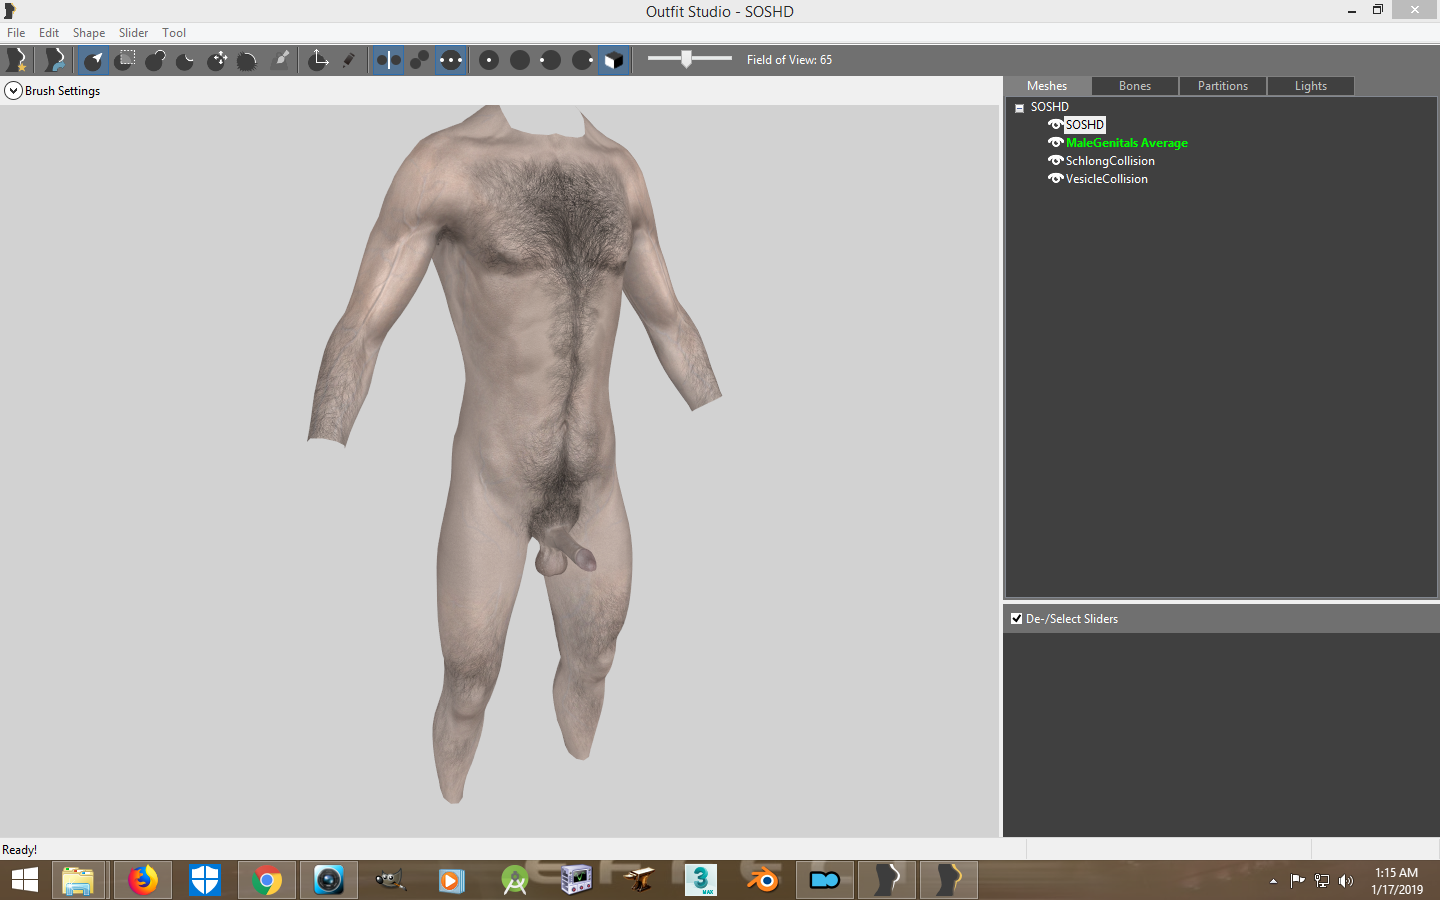The height and width of the screenshot is (900, 1440).
Task: Click the network tray icon
Action: pyautogui.click(x=1322, y=881)
